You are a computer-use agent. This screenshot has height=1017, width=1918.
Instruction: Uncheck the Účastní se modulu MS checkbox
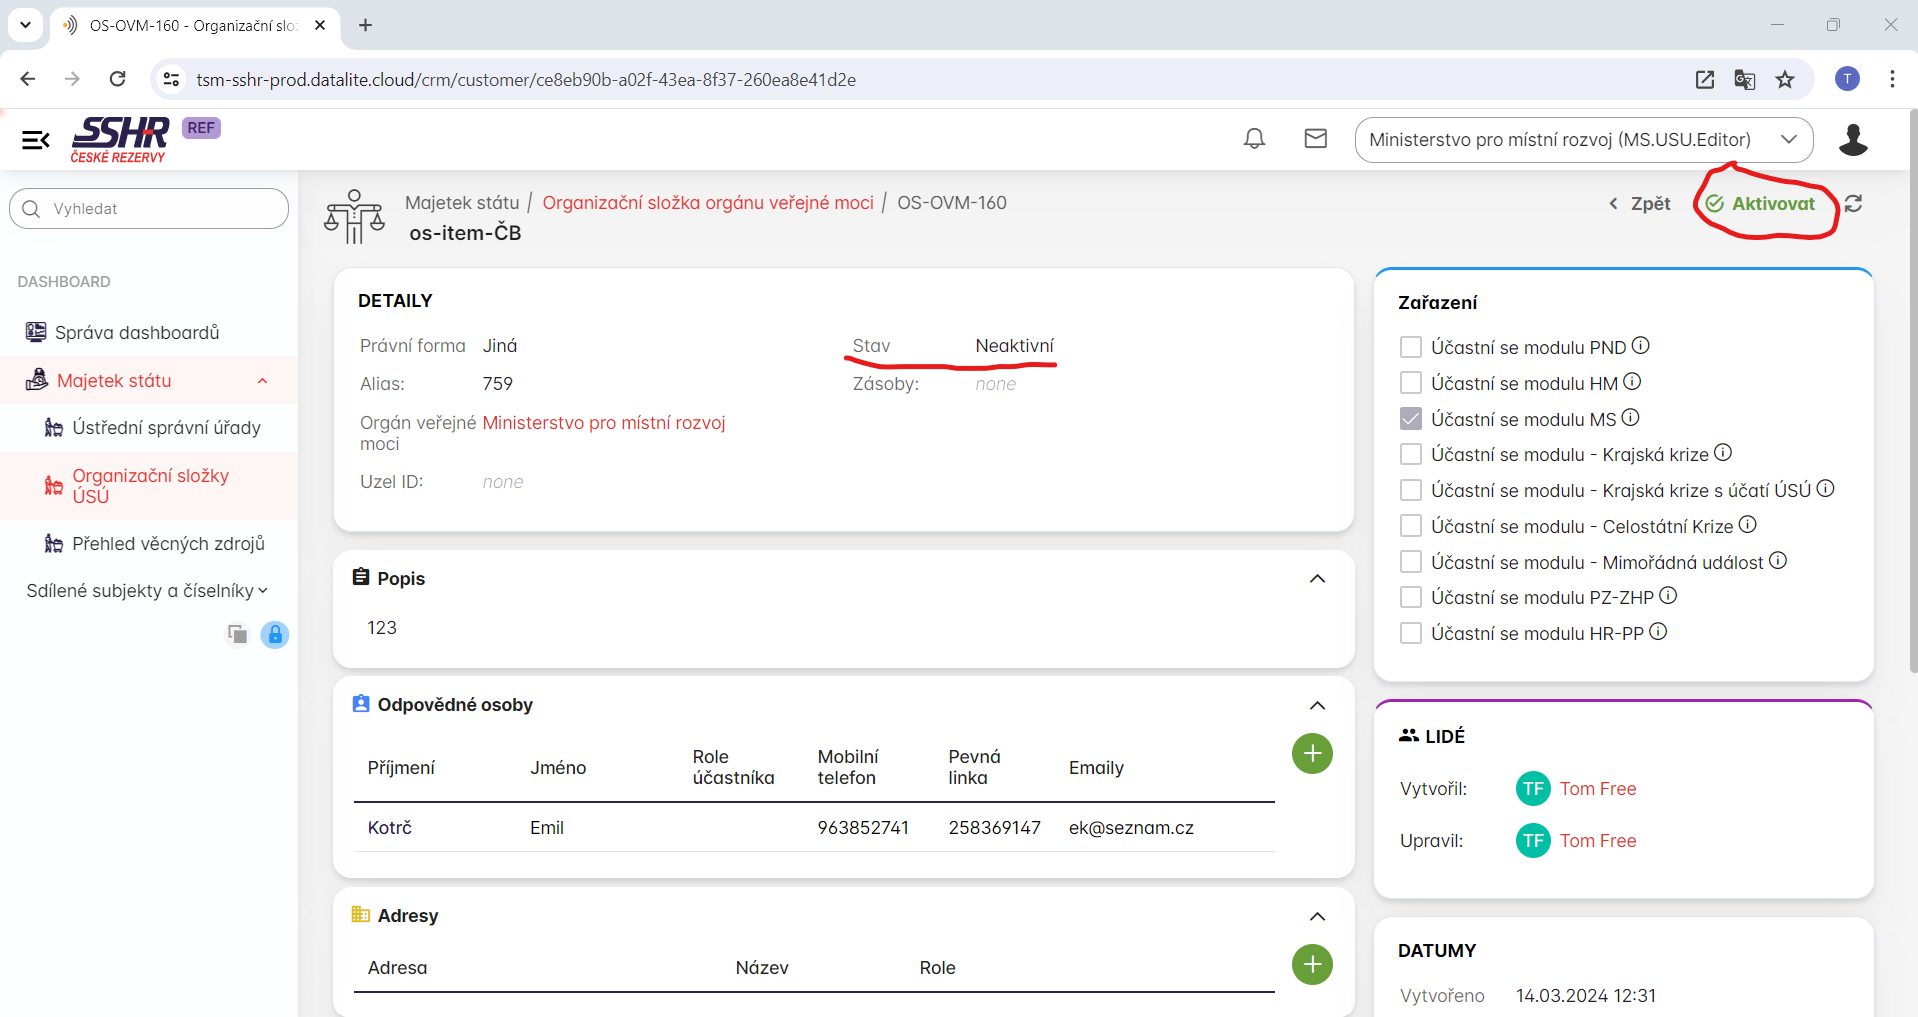(x=1411, y=419)
